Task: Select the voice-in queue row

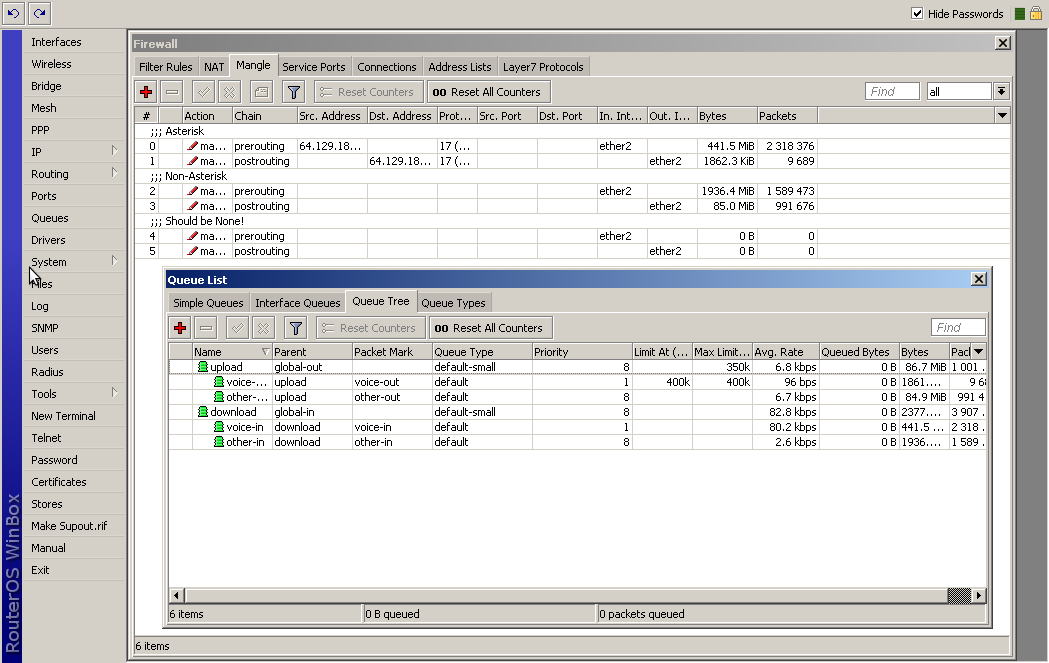Action: pyautogui.click(x=244, y=427)
